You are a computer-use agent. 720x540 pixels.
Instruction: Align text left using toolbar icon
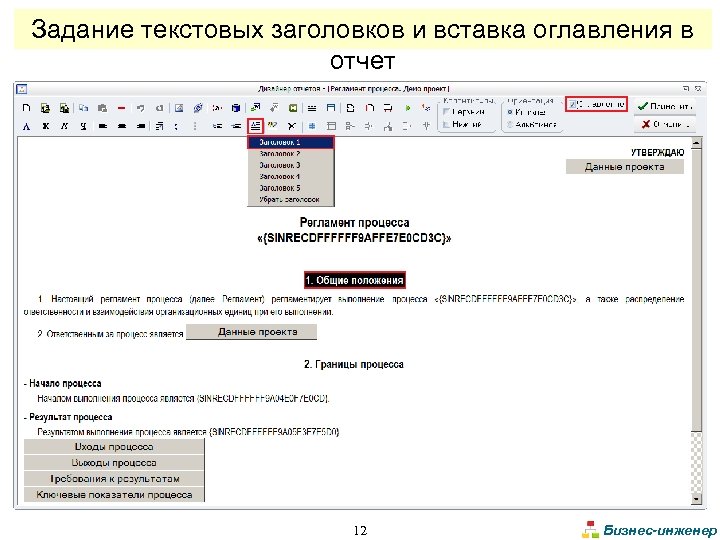102,126
